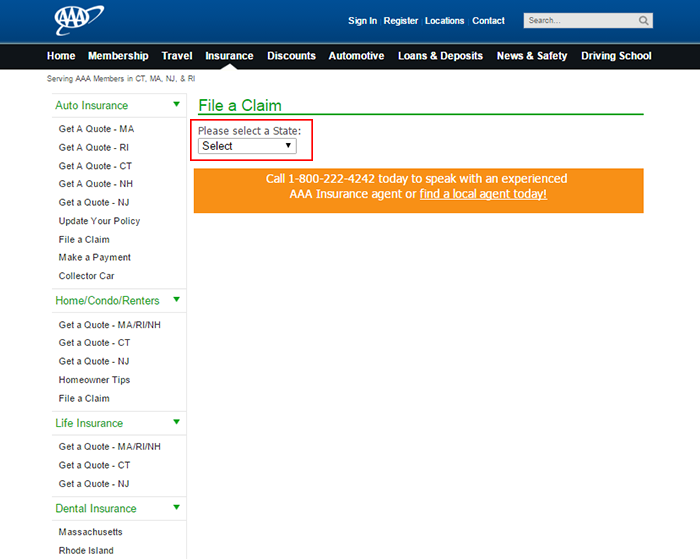Open Homeowner Tips link
Viewport: 700px width, 559px height.
coord(94,380)
